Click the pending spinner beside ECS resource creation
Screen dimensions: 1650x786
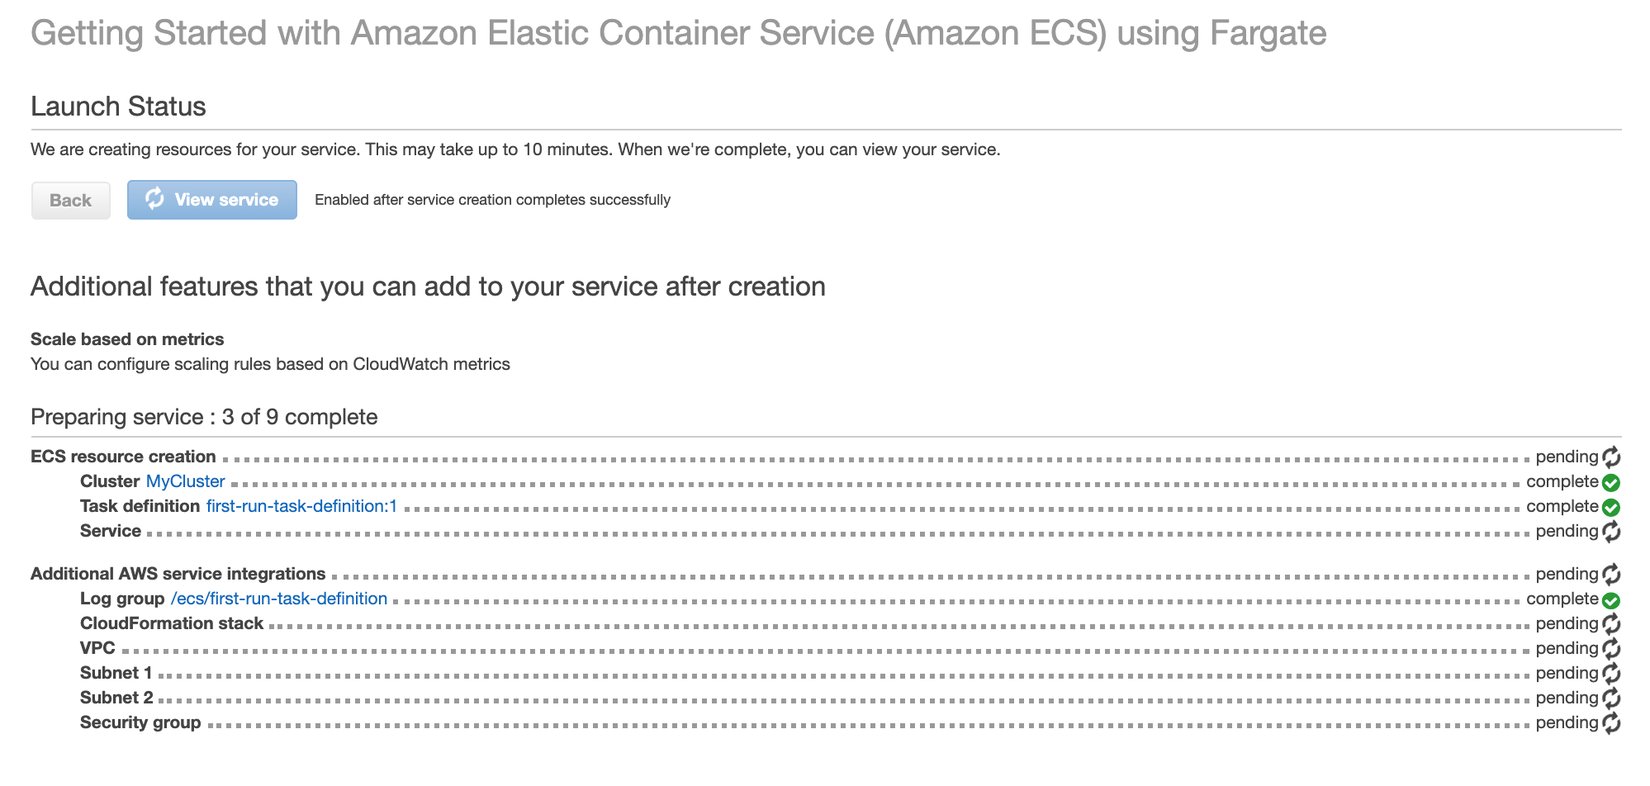[x=1610, y=457]
